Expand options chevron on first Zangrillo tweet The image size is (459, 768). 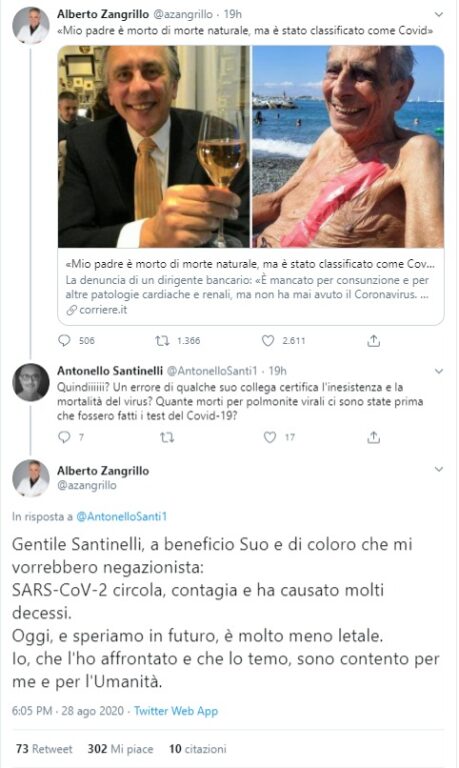[x=439, y=15]
